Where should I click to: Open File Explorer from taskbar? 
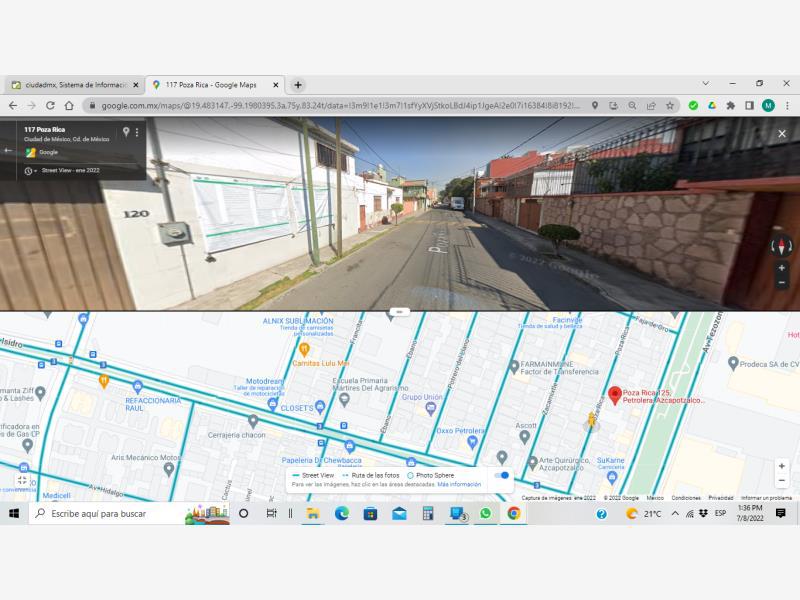[x=312, y=513]
